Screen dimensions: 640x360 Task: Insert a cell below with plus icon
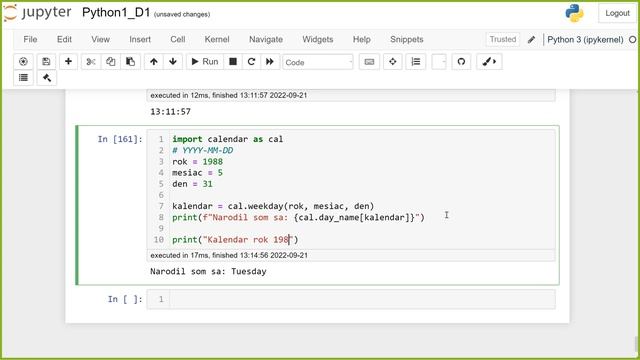click(68, 62)
